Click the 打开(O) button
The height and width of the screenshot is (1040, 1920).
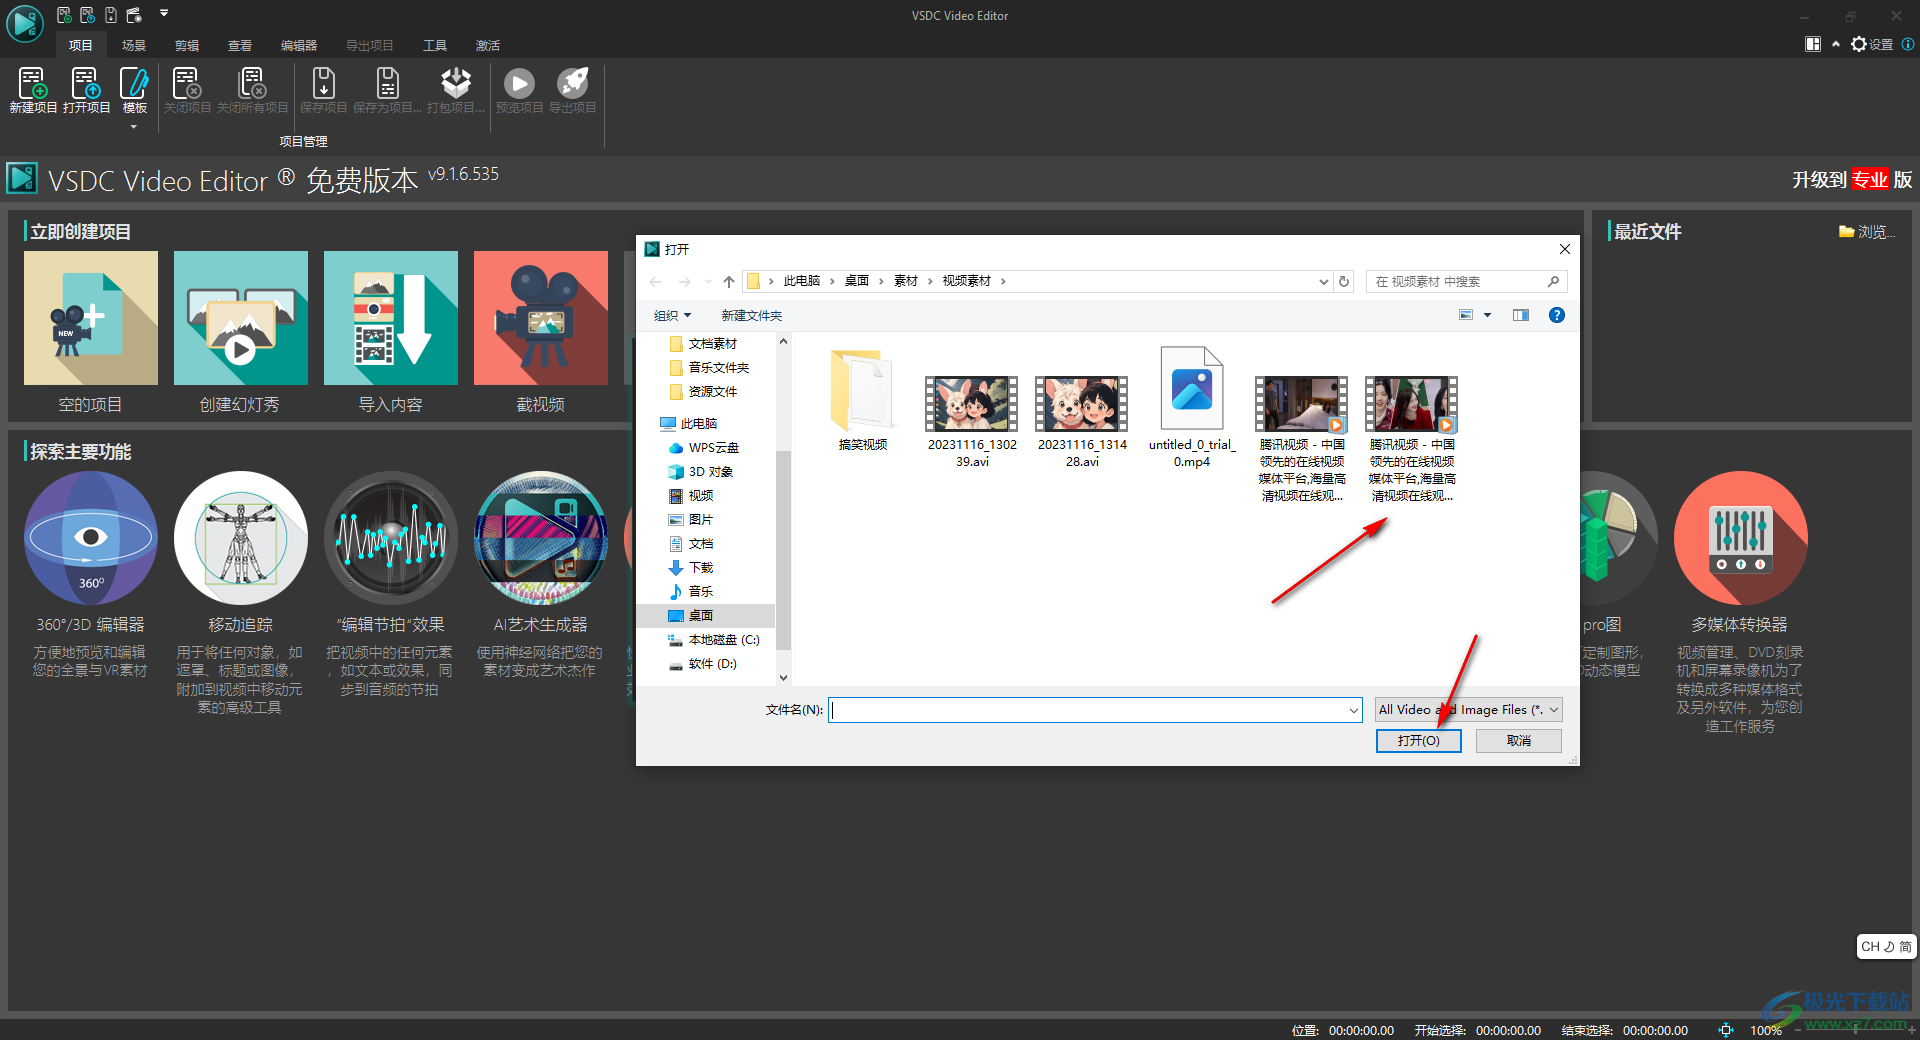point(1418,740)
